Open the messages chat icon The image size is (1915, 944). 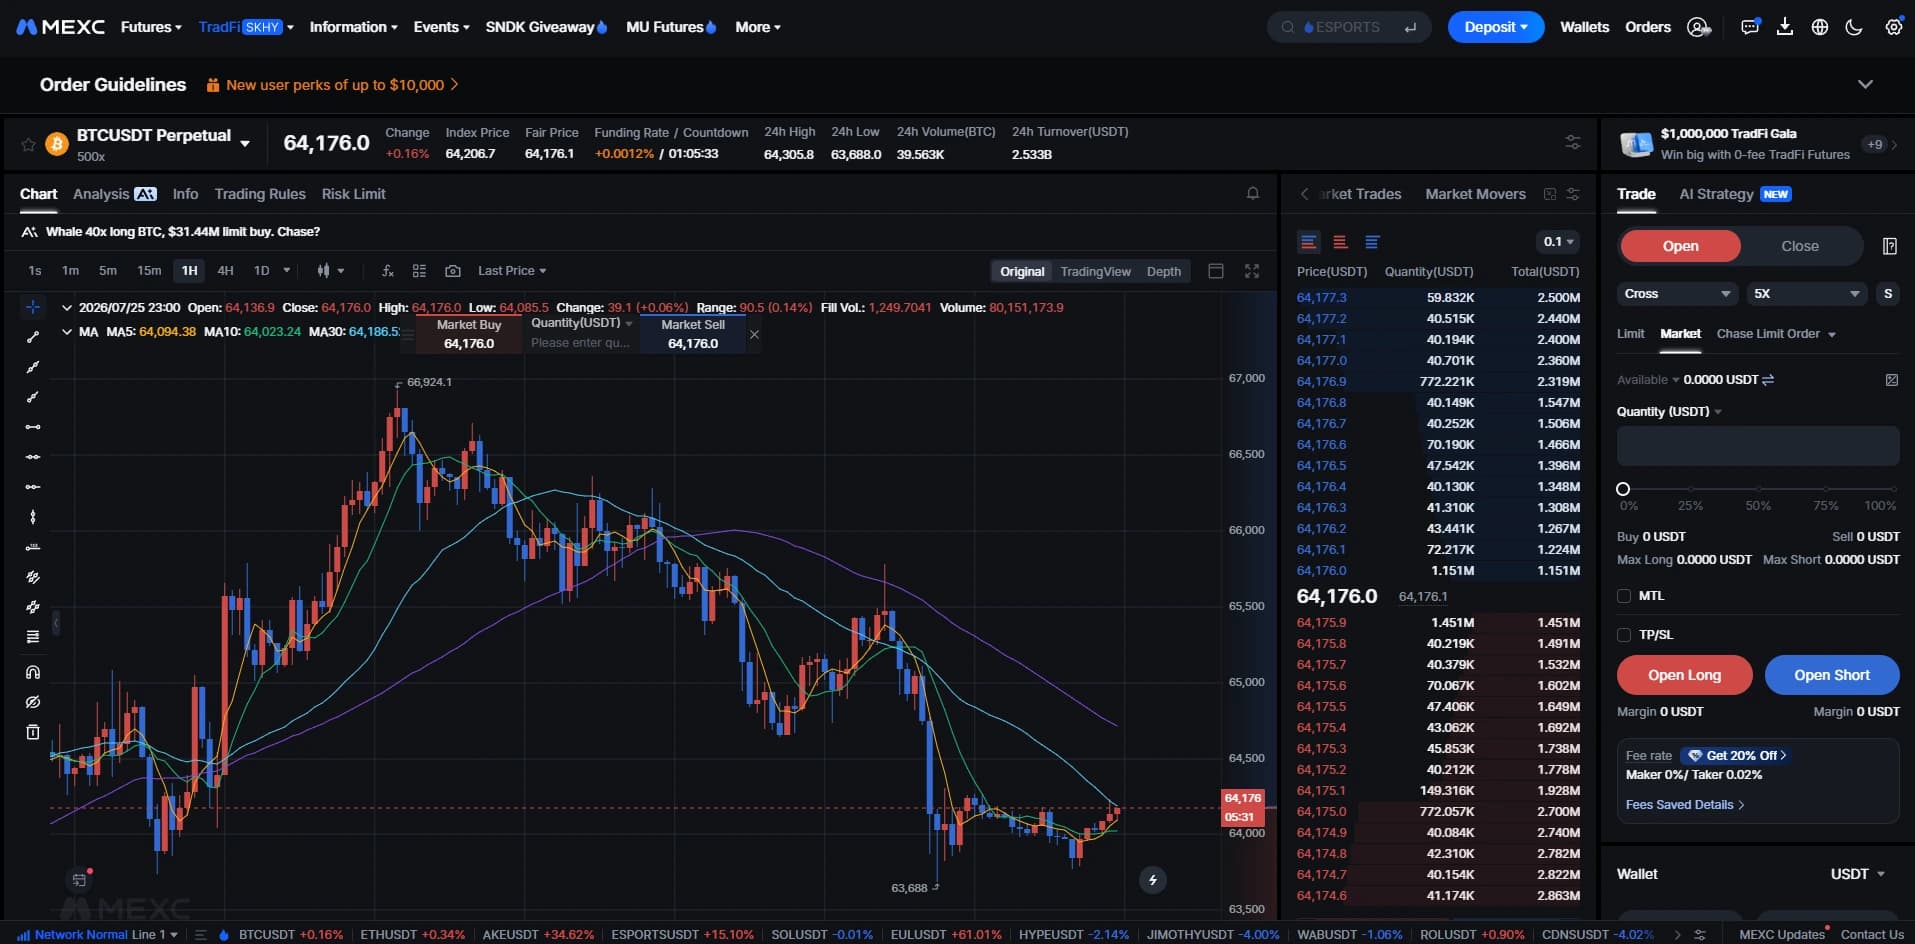[x=1750, y=27]
